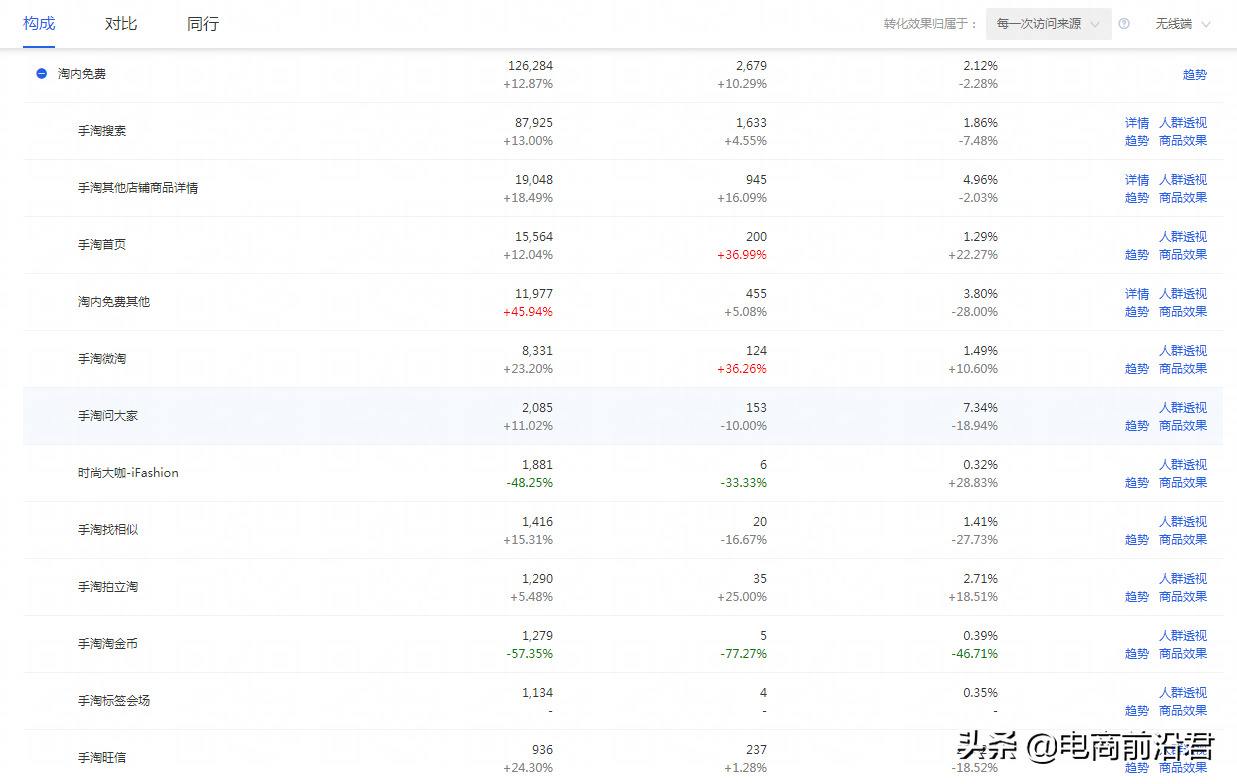Open the 每一次访问来源 dropdown
The width and height of the screenshot is (1237, 784).
tap(1048, 24)
